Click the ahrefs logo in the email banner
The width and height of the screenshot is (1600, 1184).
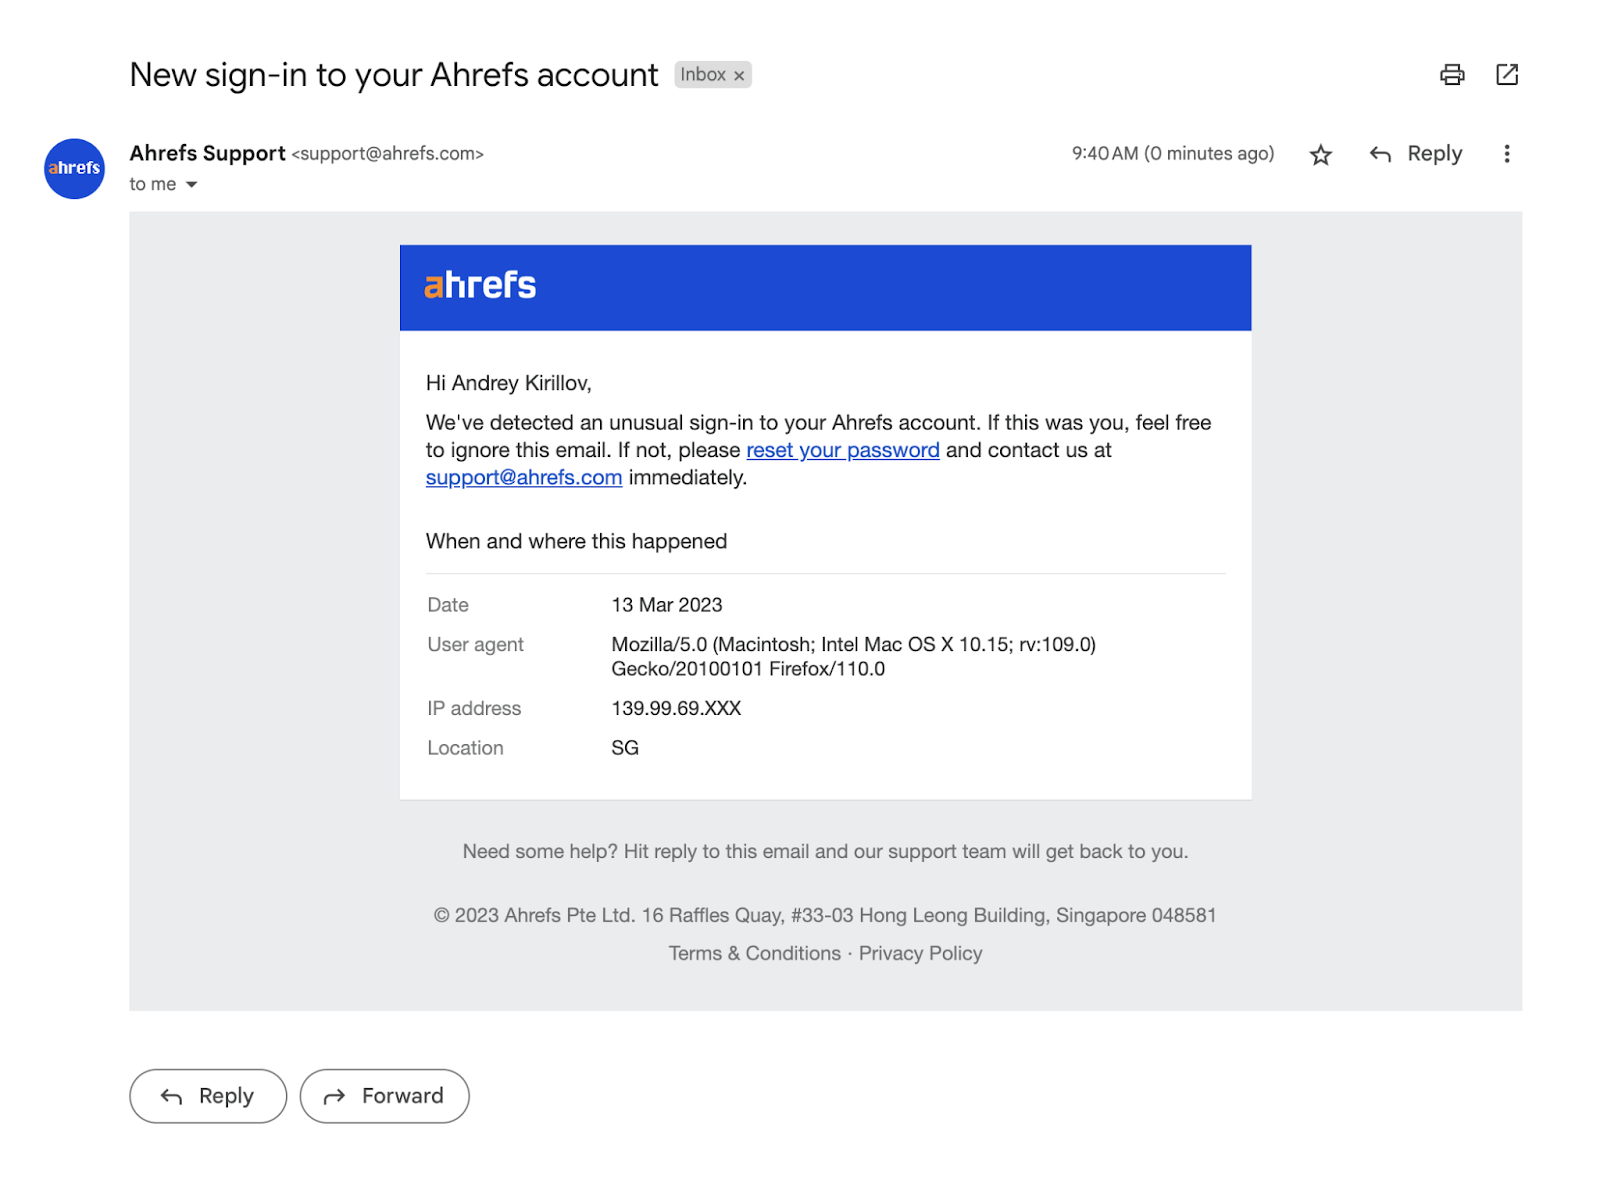479,286
